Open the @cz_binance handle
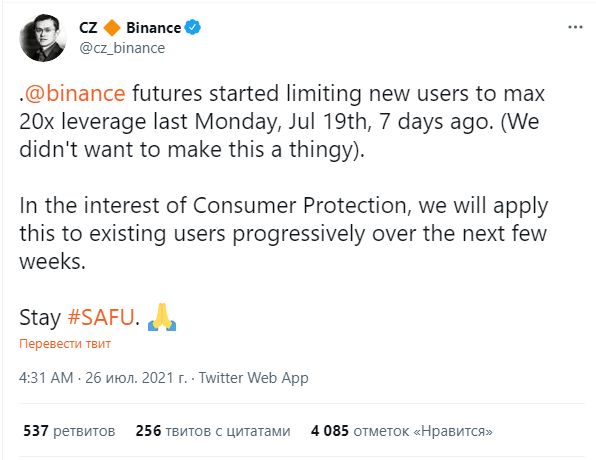Screen dimensions: 596x460 pyautogui.click(x=122, y=48)
